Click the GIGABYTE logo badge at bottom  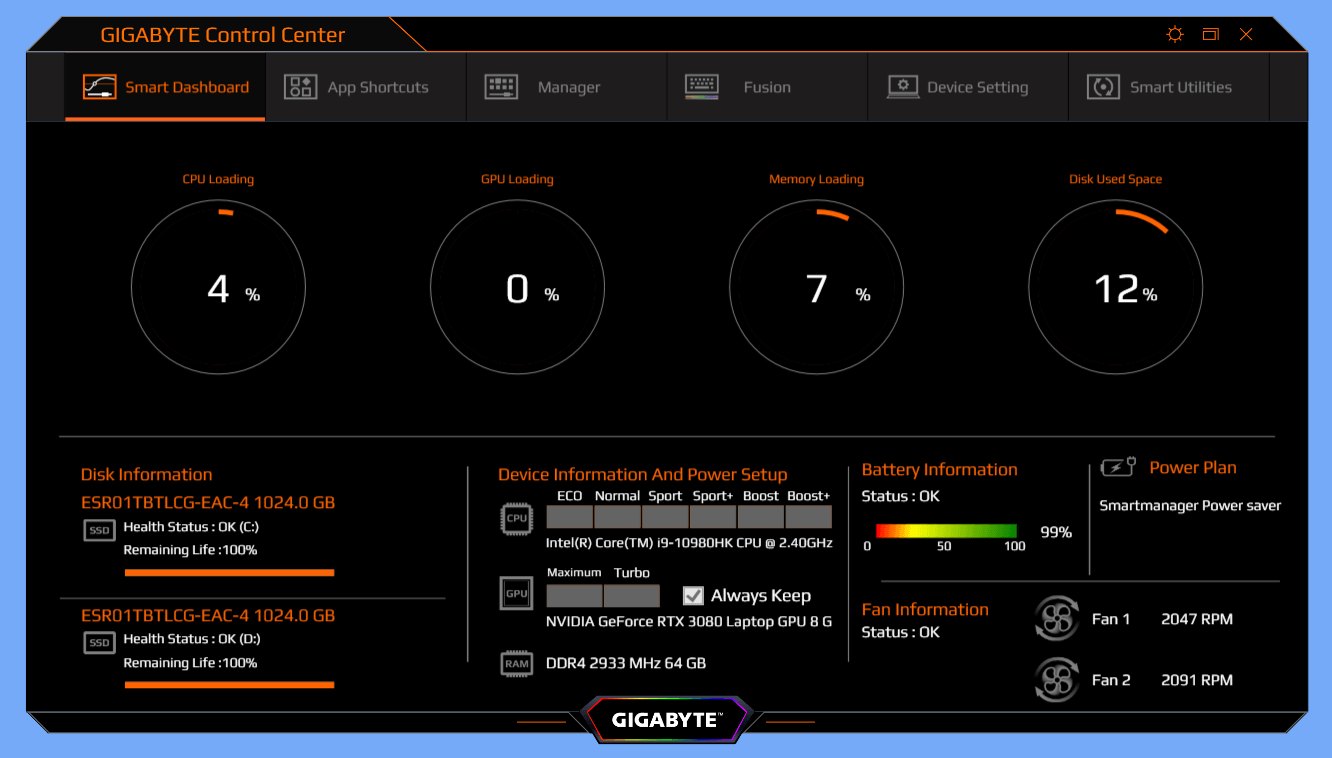pyautogui.click(x=666, y=720)
